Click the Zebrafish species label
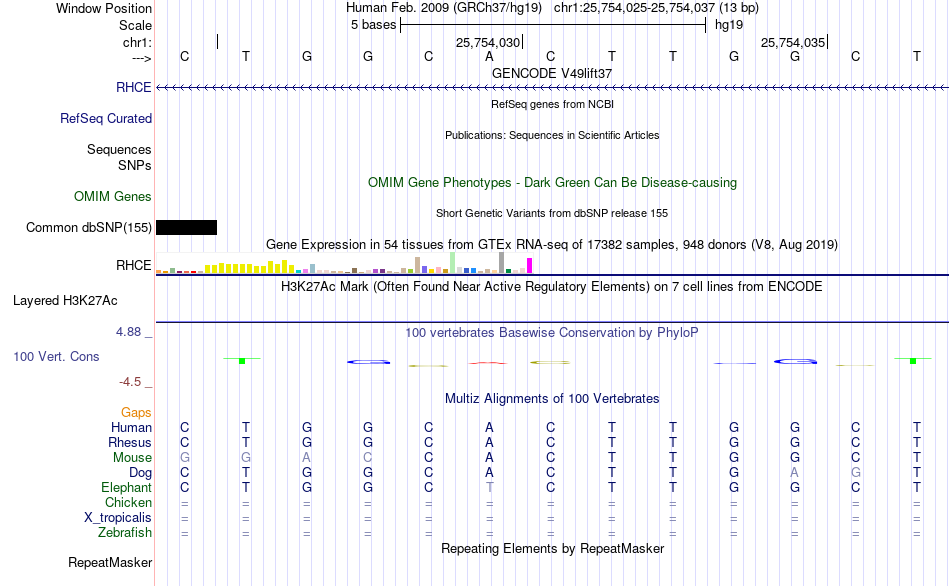Screen dimensions: 950x586 pyautogui.click(x=125, y=532)
